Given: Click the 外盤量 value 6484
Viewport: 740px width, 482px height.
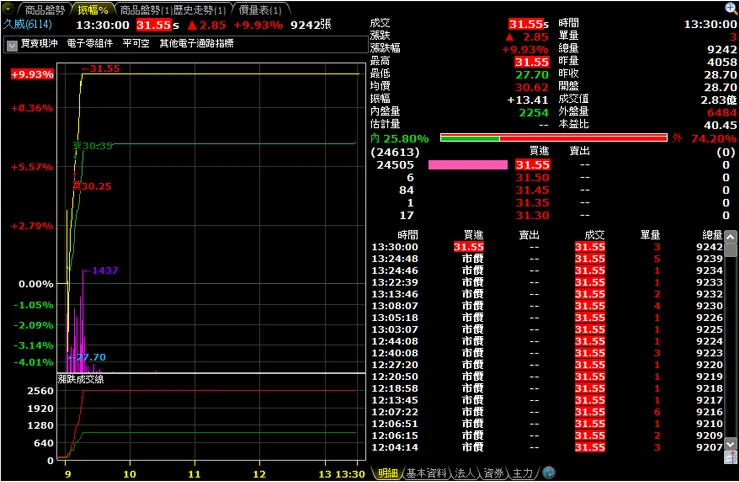Looking at the screenshot, I should click(x=722, y=113).
